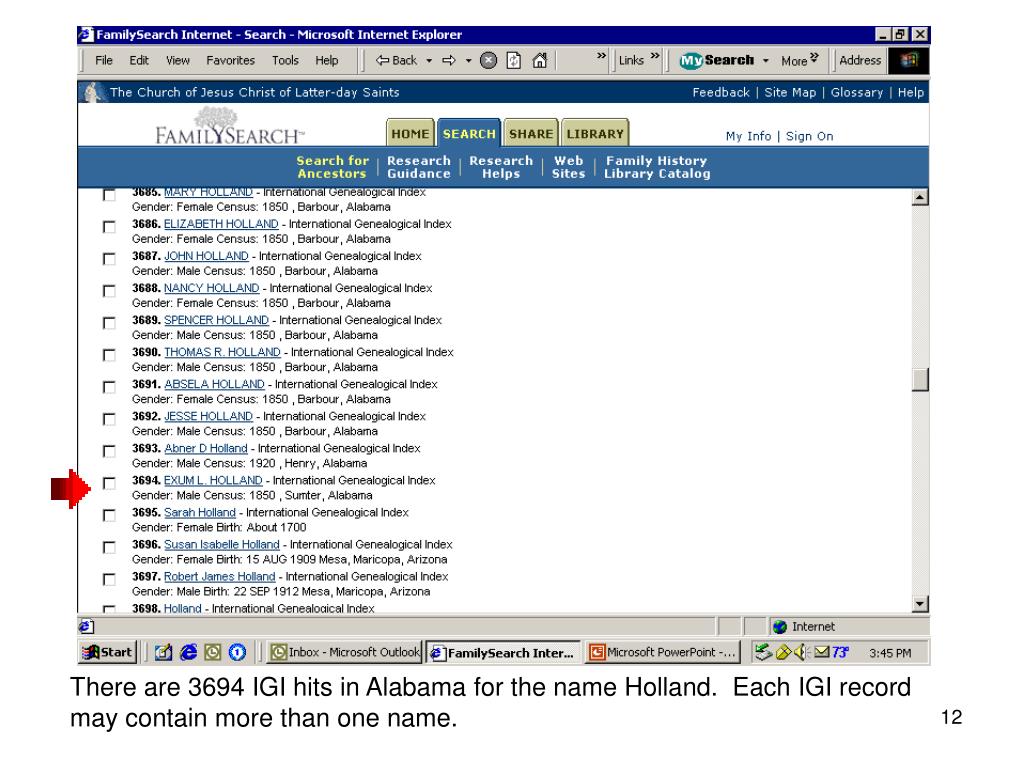
Task: Click the Help link in header
Action: click(910, 93)
